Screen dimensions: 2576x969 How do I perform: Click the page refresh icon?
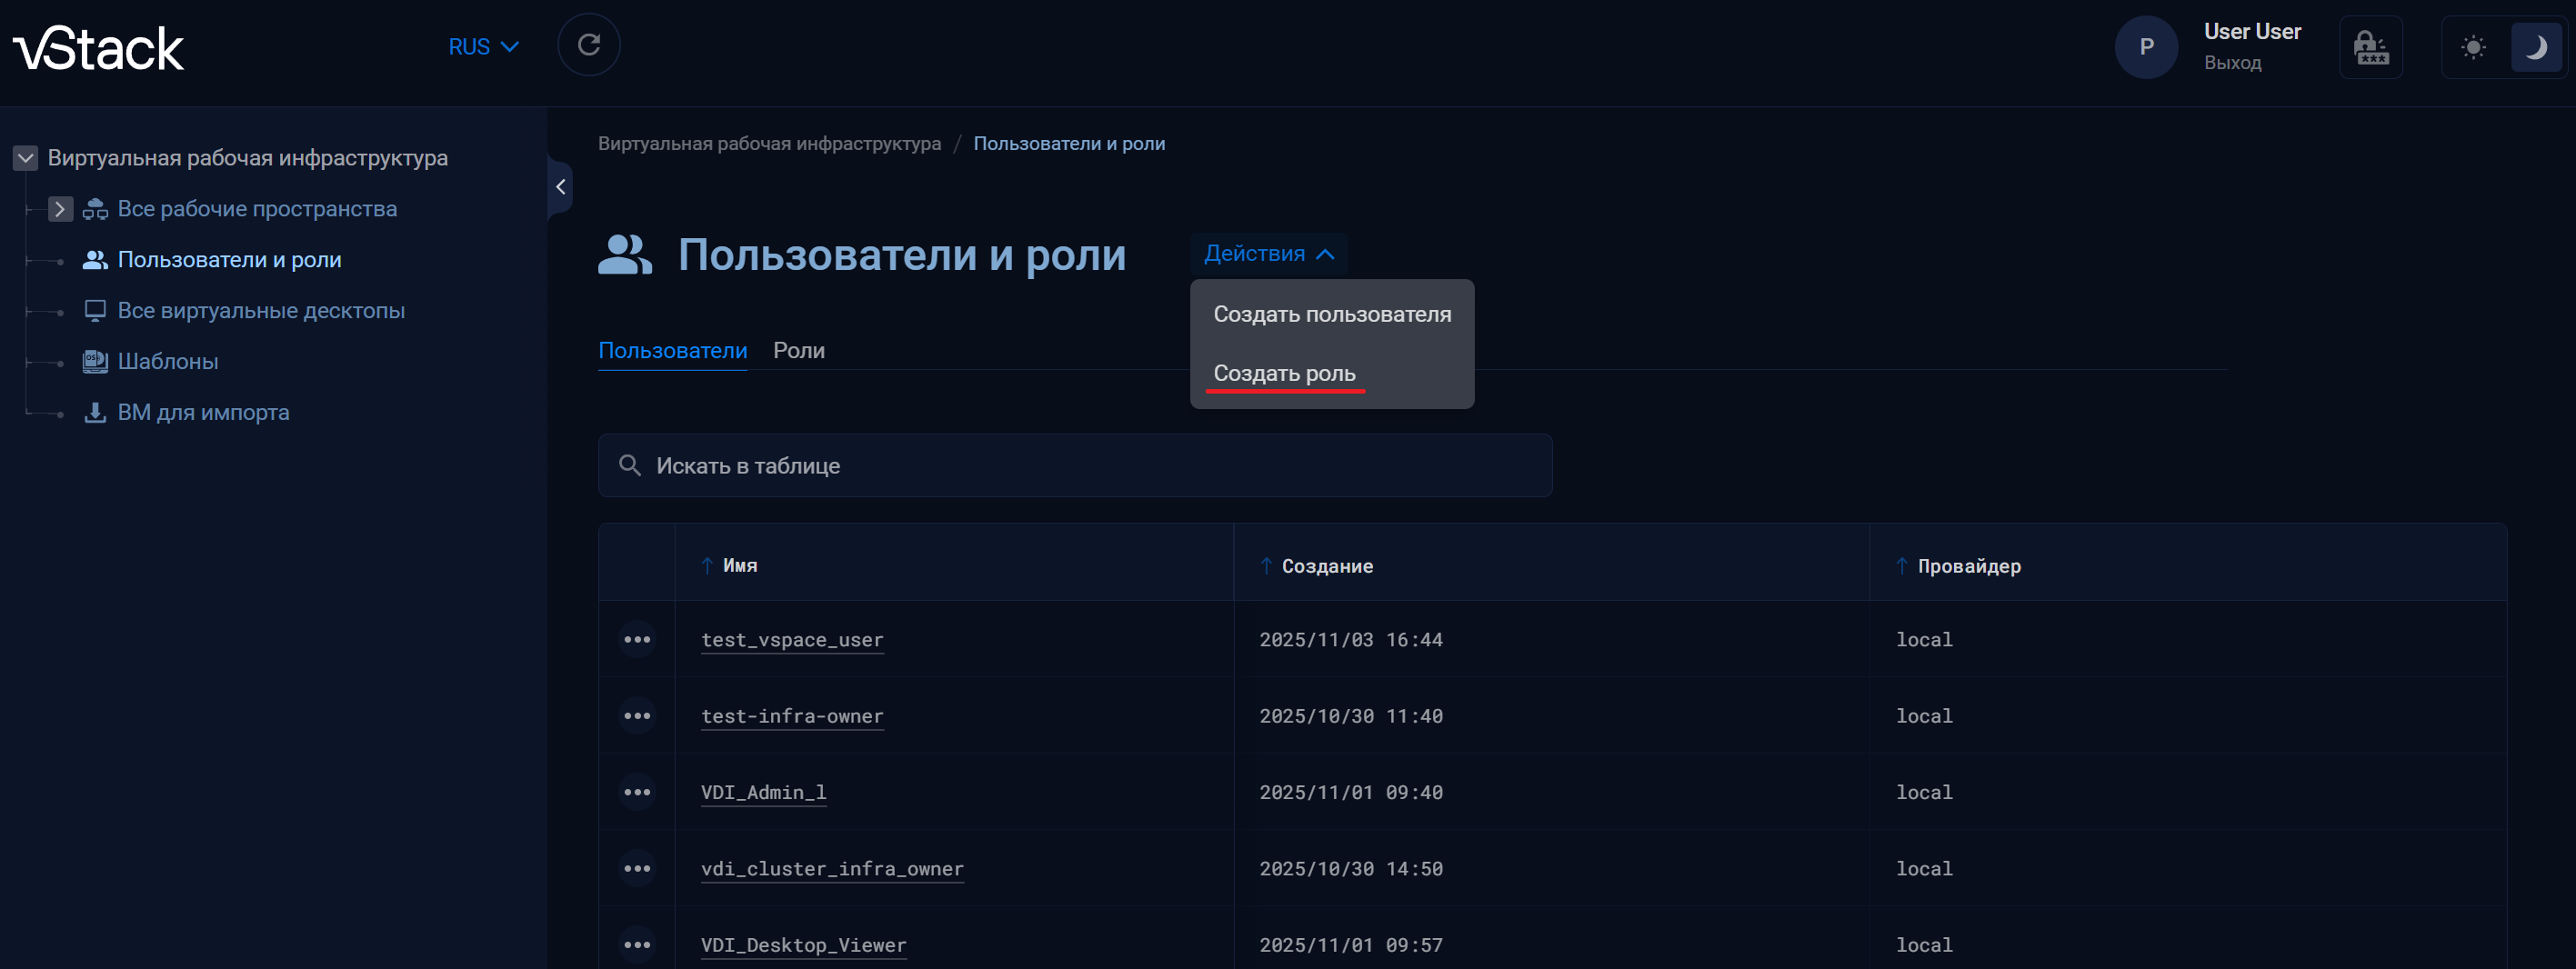pyautogui.click(x=588, y=46)
